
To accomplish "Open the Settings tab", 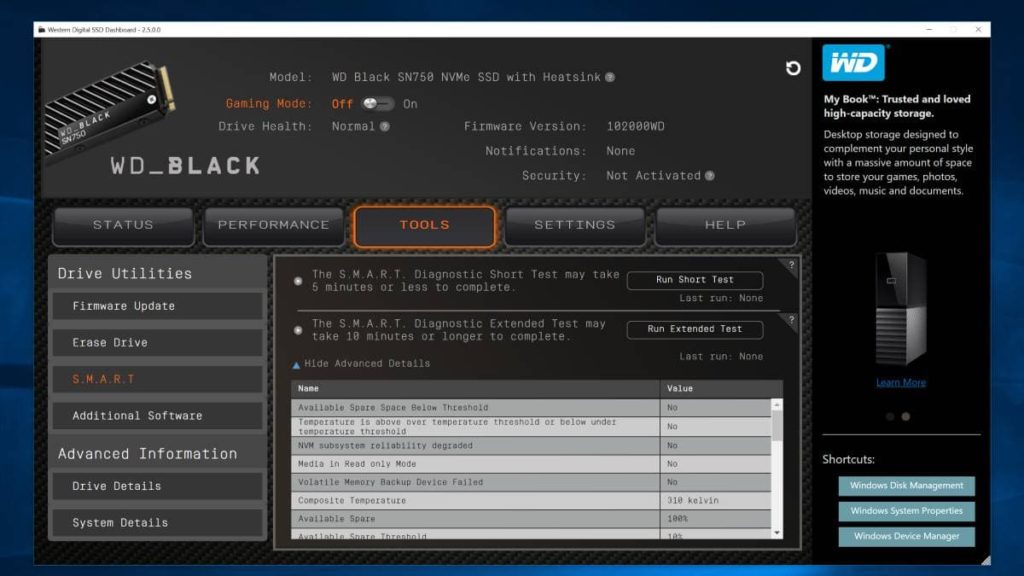I will click(x=574, y=226).
